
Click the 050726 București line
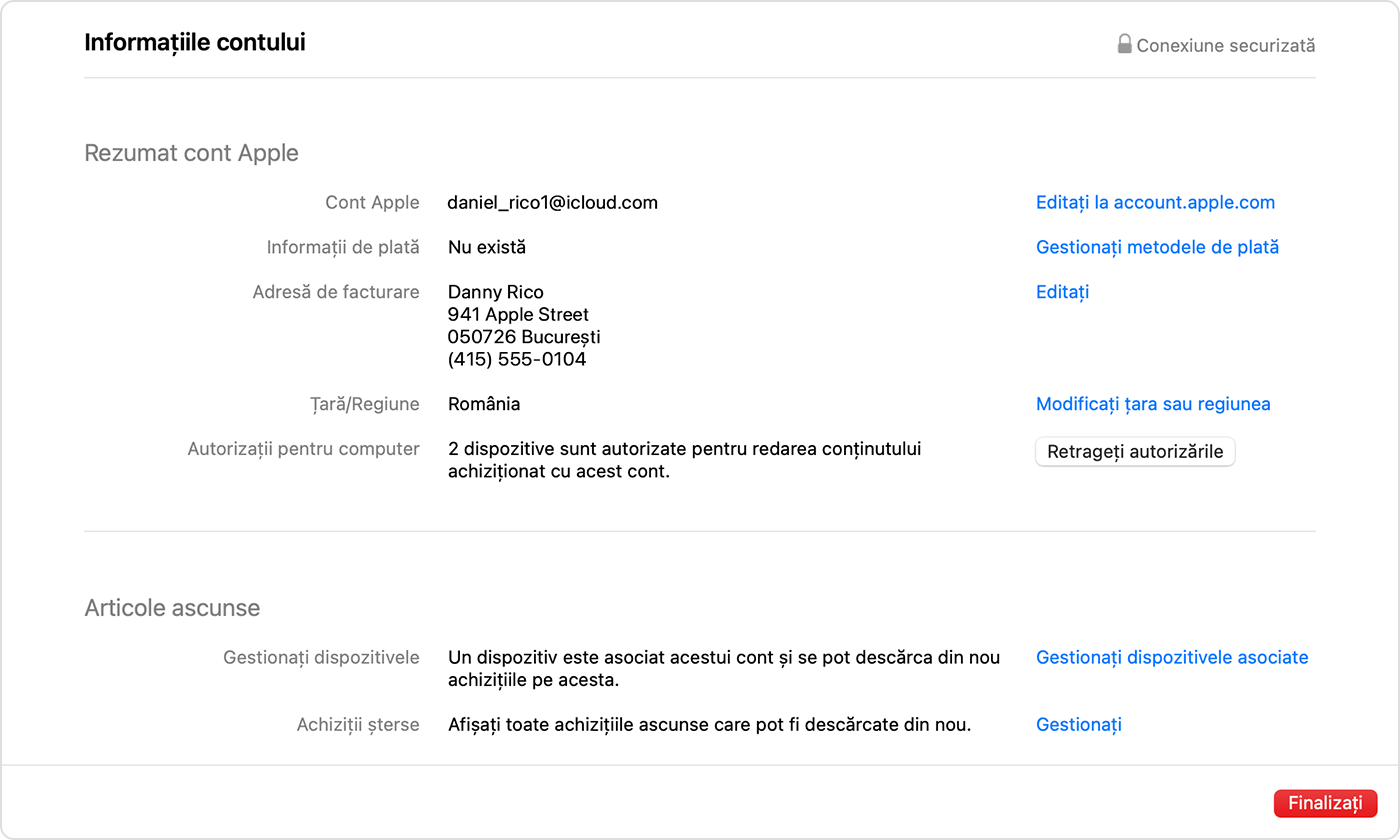click(524, 337)
